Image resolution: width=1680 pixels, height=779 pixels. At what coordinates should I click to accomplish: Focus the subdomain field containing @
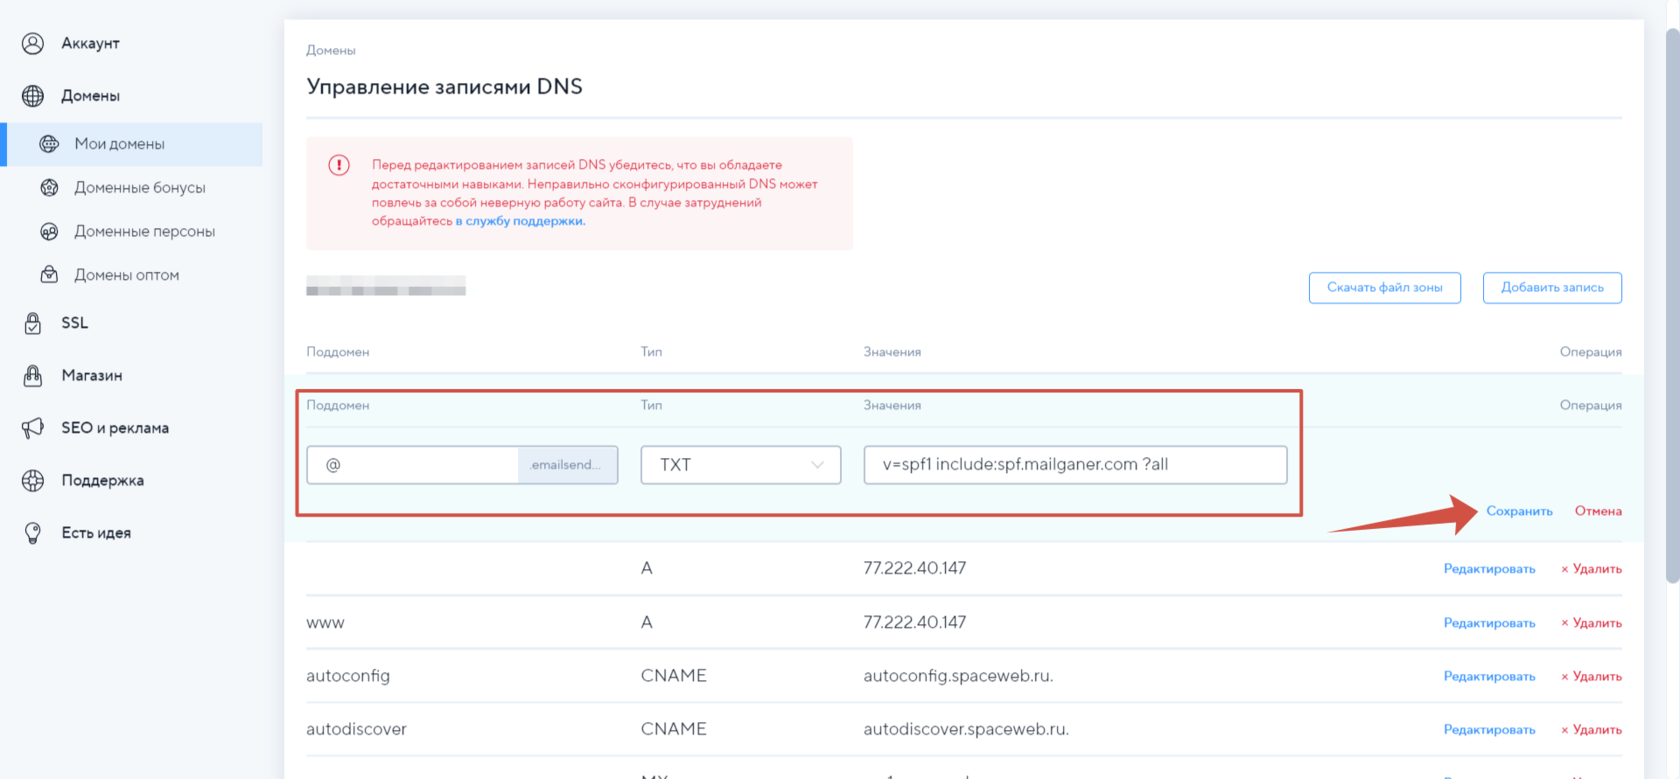coord(412,465)
